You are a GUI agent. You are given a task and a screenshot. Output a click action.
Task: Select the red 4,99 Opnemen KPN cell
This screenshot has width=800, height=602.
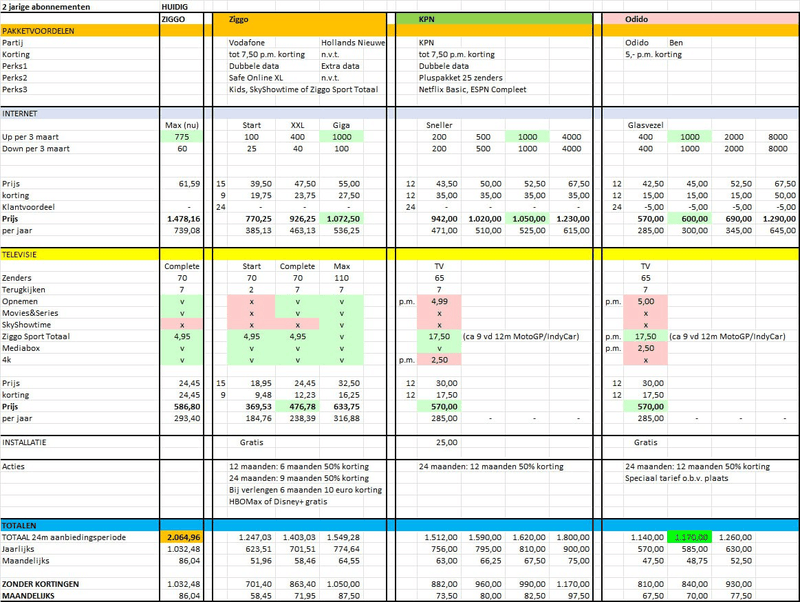[439, 302]
